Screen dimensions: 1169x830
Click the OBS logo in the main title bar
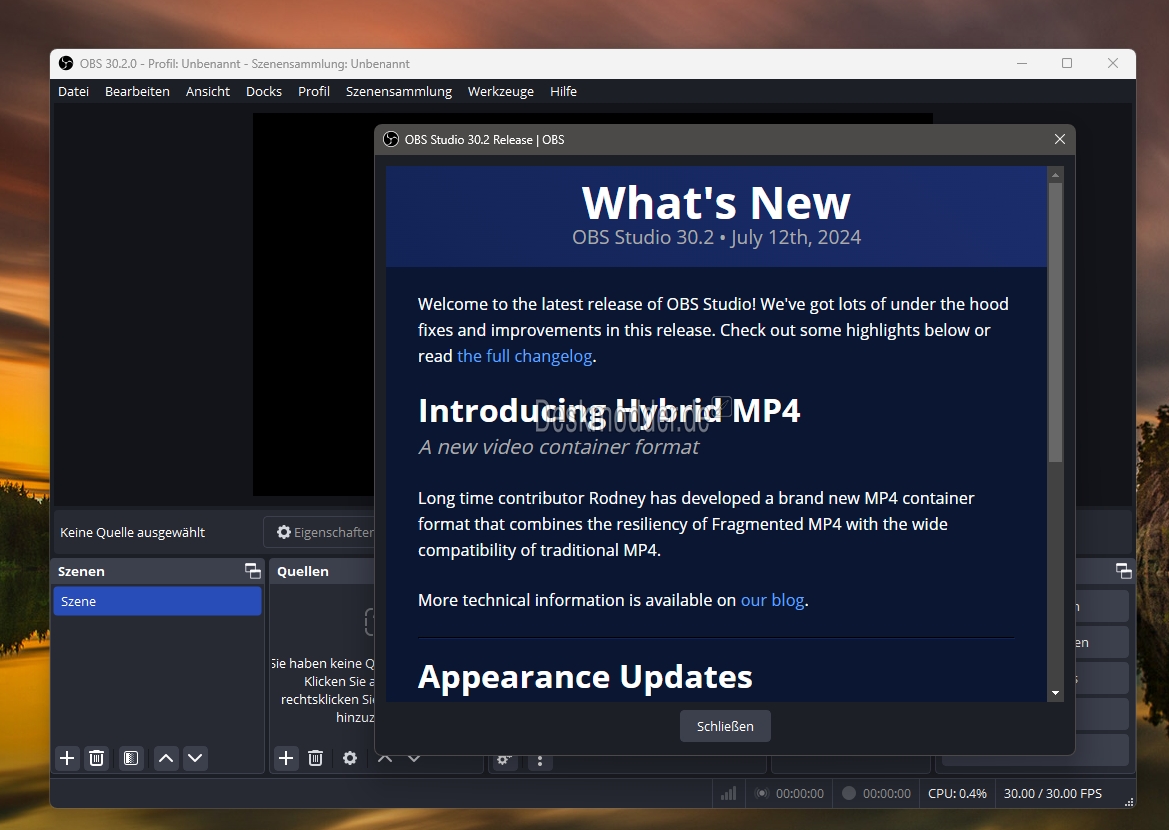66,63
